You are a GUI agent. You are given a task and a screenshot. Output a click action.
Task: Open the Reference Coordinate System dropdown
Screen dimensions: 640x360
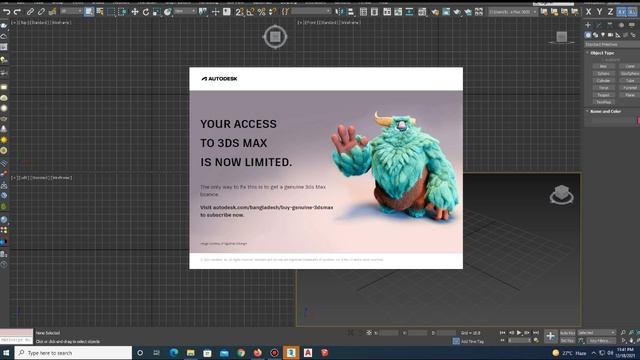[x=184, y=11]
